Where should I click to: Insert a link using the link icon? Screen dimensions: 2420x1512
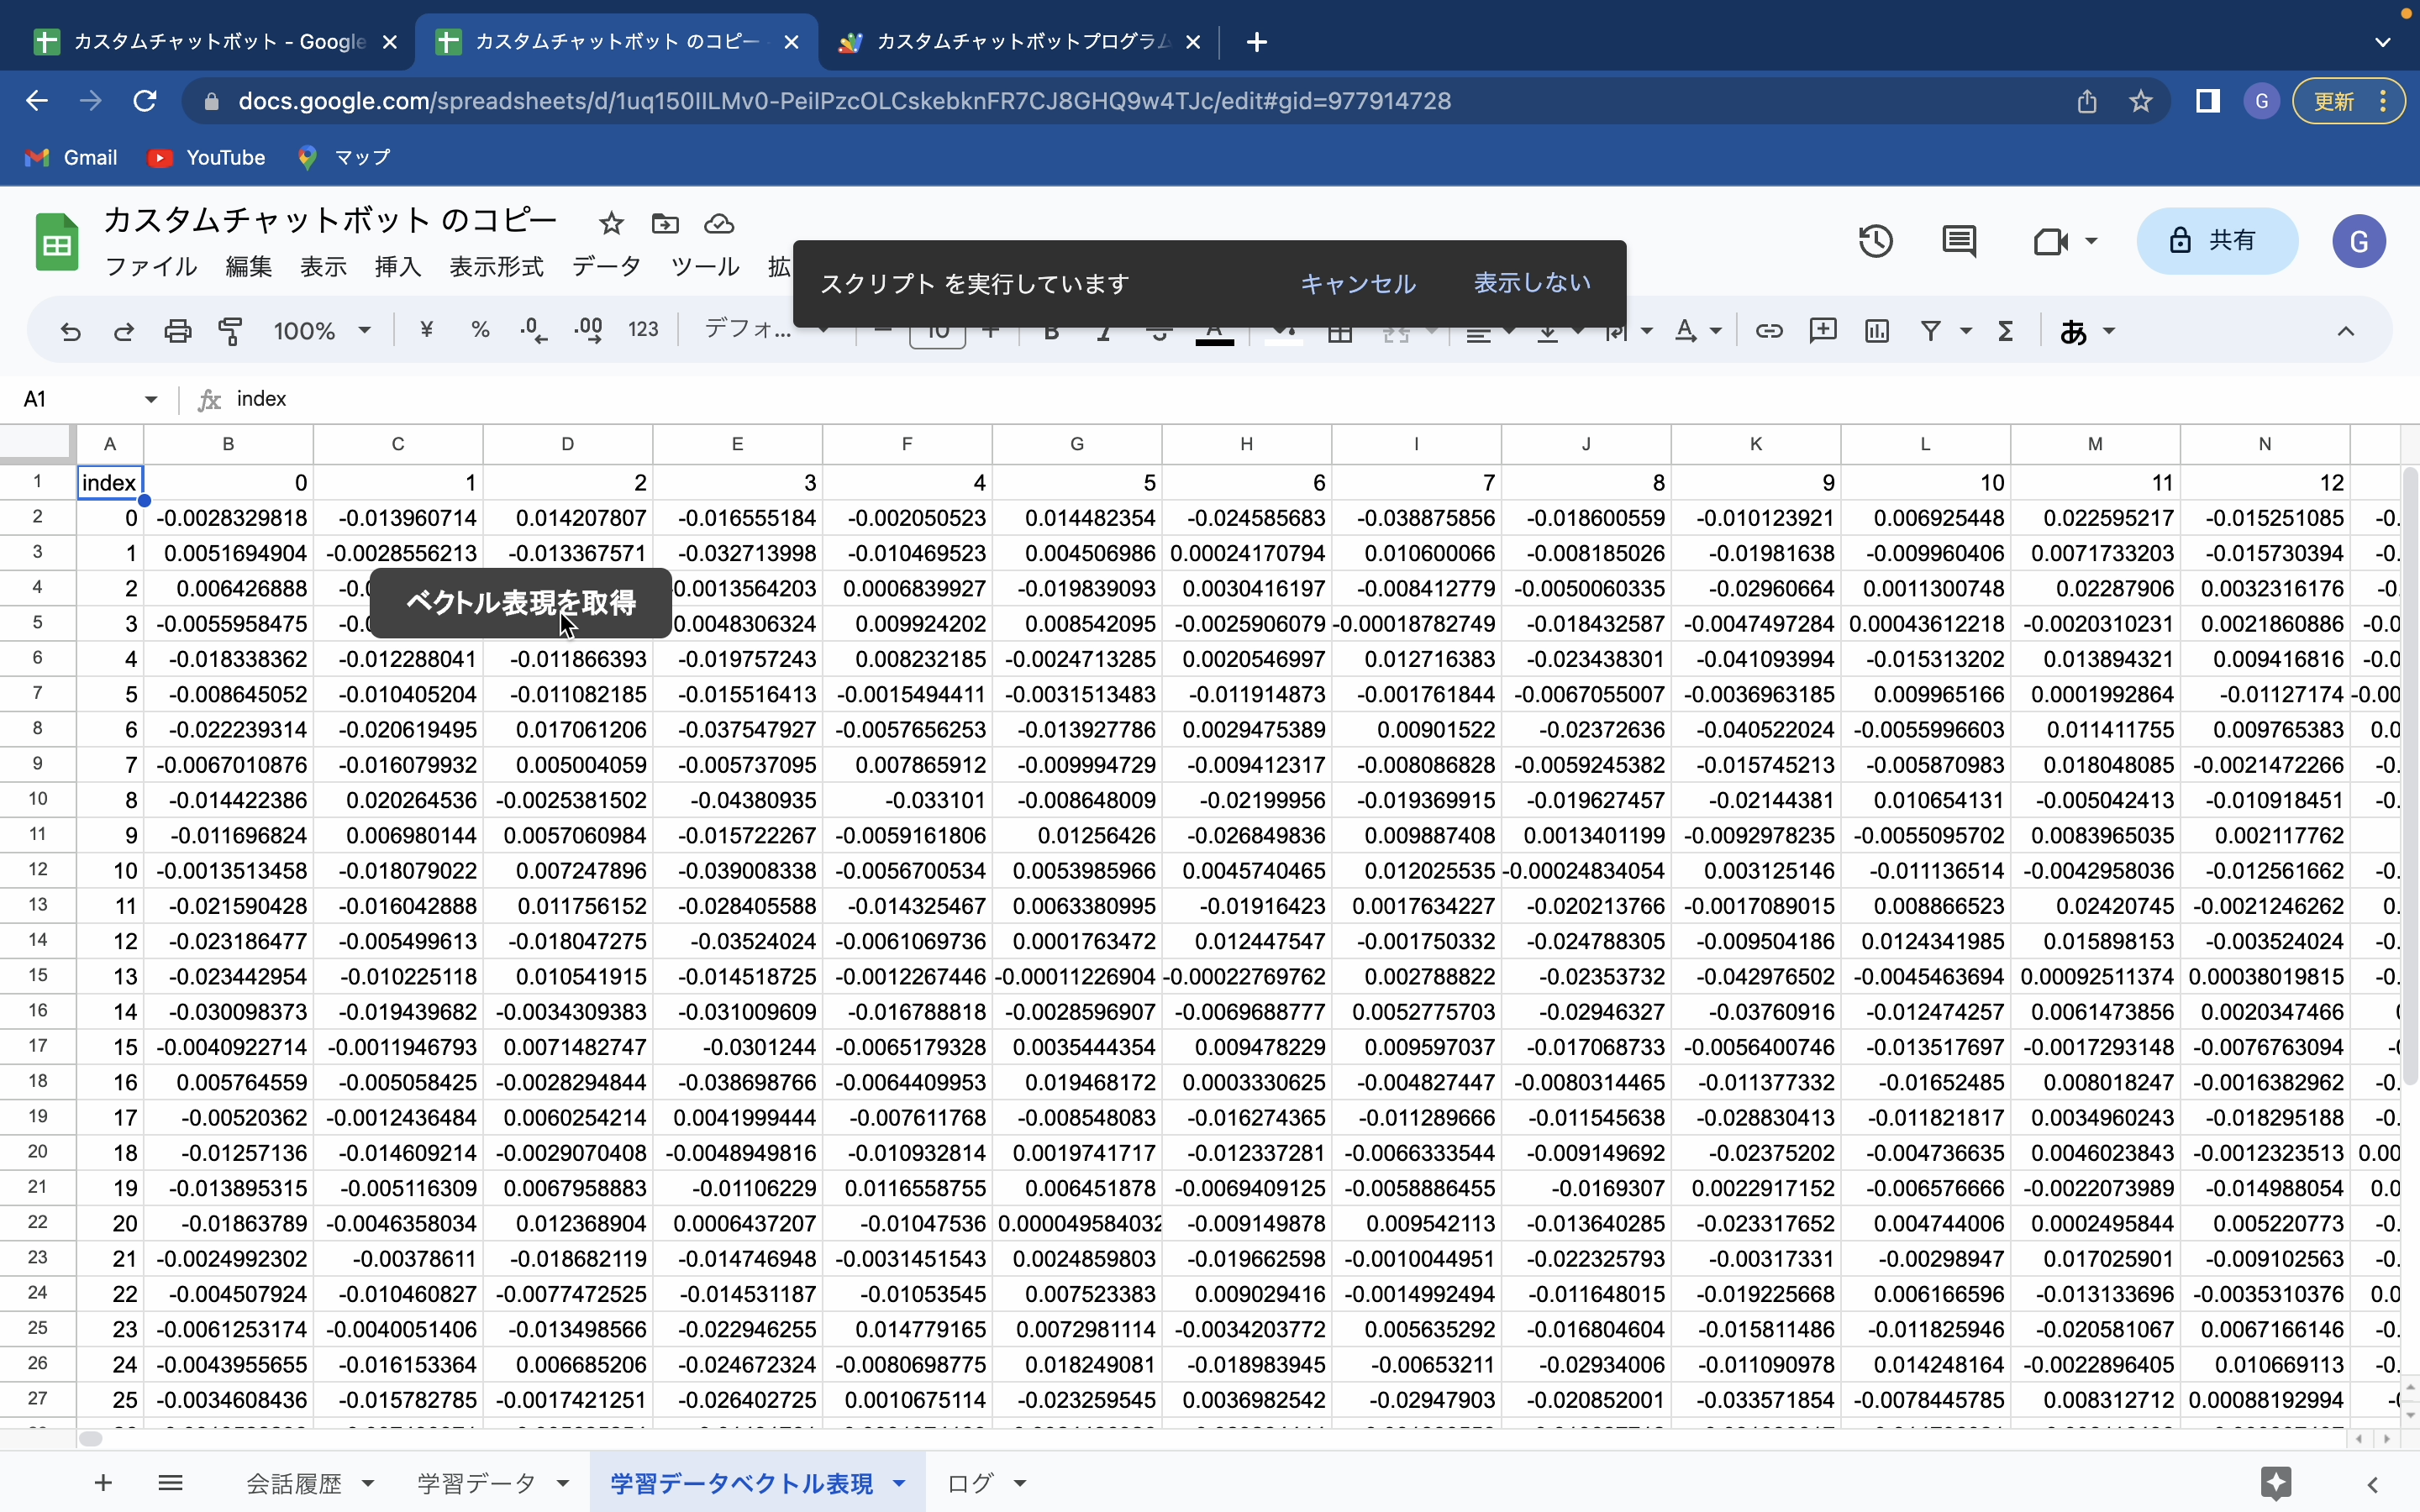(x=1768, y=330)
